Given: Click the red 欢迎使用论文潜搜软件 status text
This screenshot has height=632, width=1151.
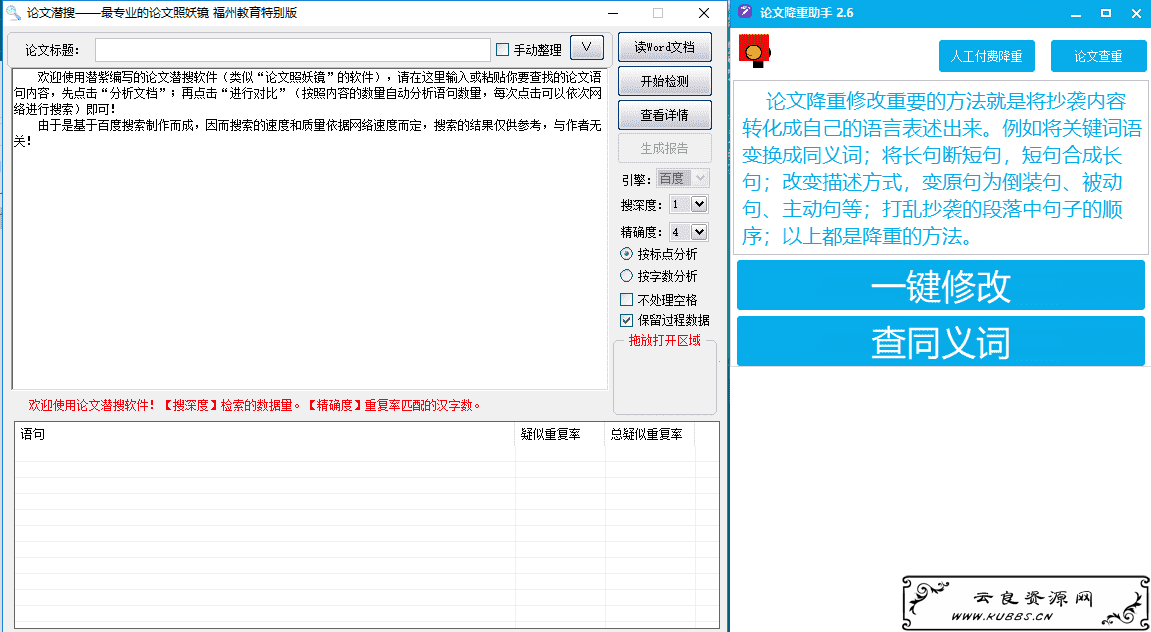Looking at the screenshot, I should pyautogui.click(x=255, y=404).
